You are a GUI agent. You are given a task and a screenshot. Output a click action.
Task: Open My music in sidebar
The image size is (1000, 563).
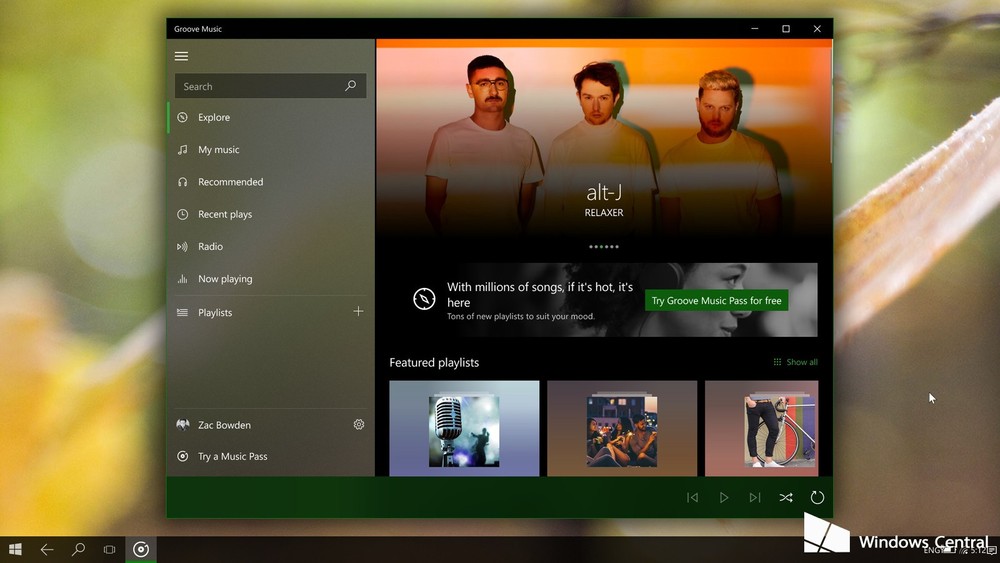click(218, 150)
